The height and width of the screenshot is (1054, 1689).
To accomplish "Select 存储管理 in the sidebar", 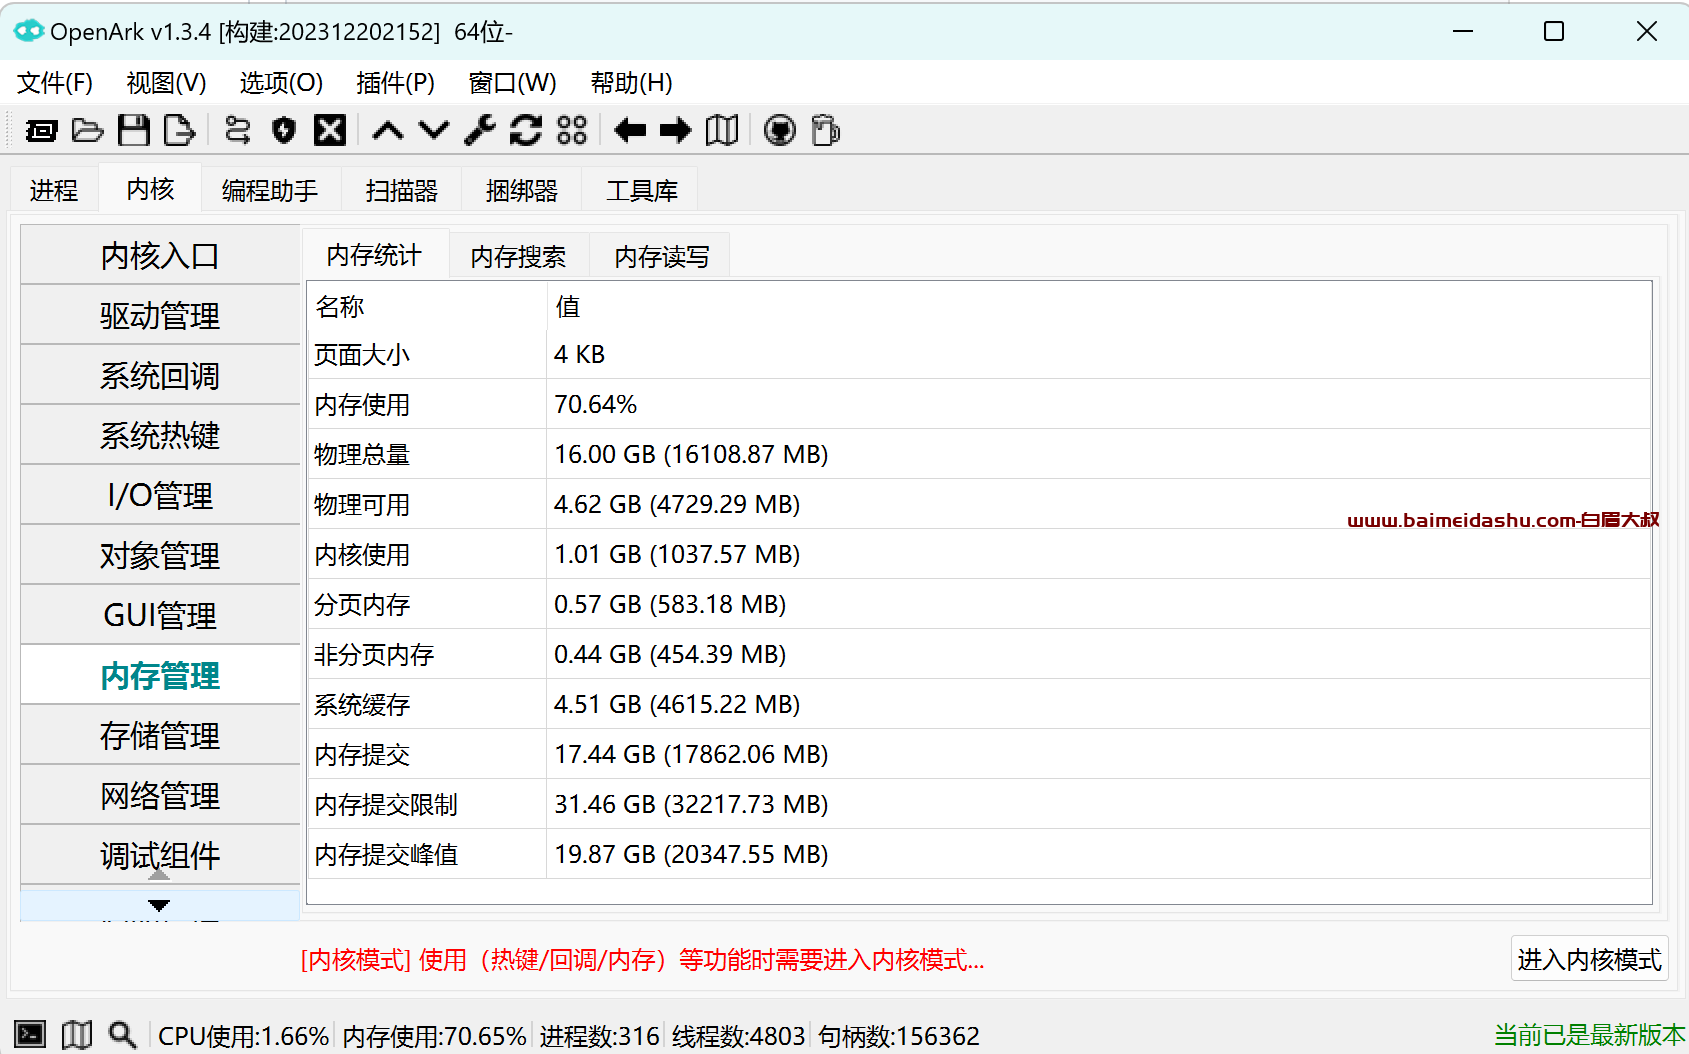I will [160, 736].
